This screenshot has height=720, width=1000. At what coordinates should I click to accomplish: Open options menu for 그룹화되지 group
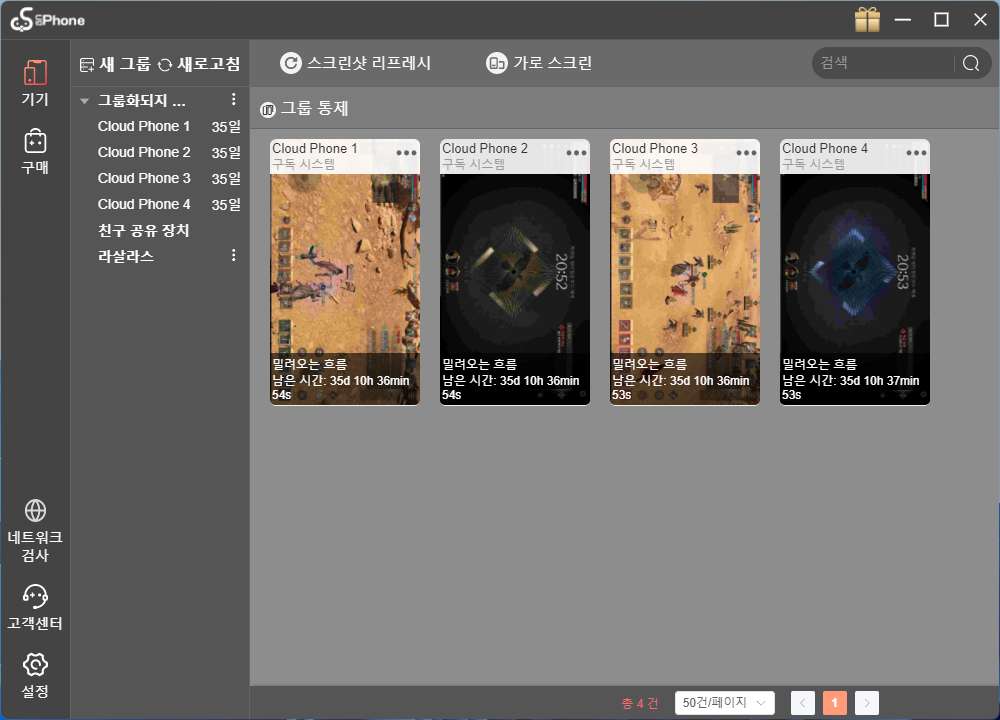click(233, 99)
